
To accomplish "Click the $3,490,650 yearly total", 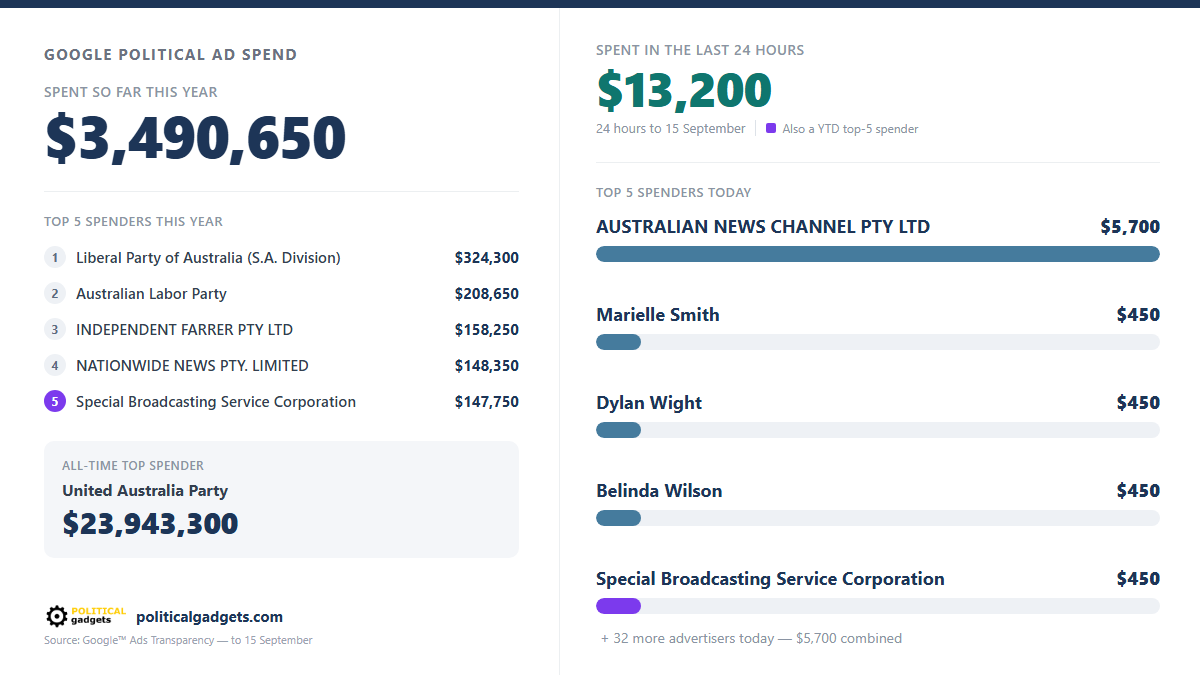I will tap(196, 138).
